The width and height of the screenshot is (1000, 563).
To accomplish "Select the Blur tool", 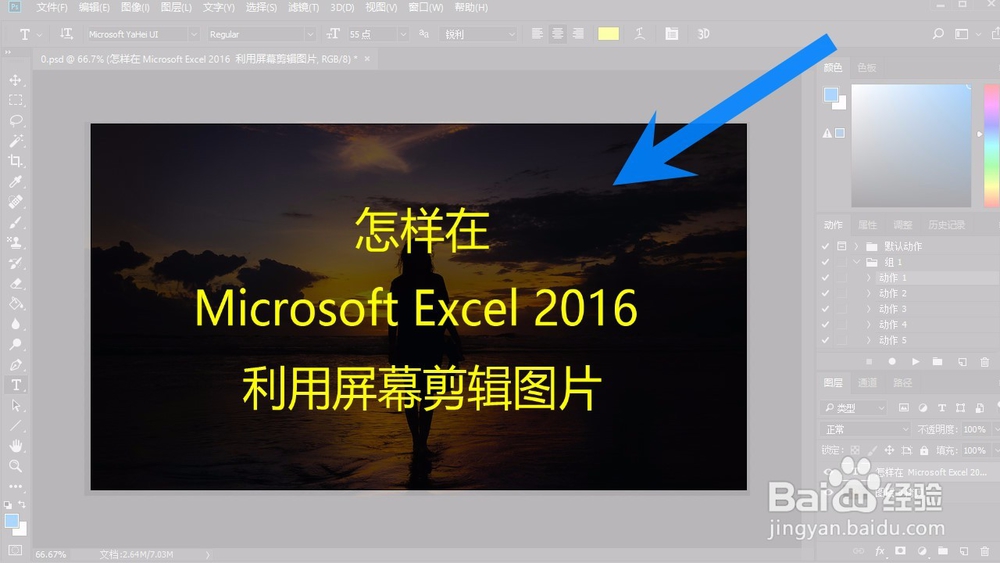I will coord(15,324).
